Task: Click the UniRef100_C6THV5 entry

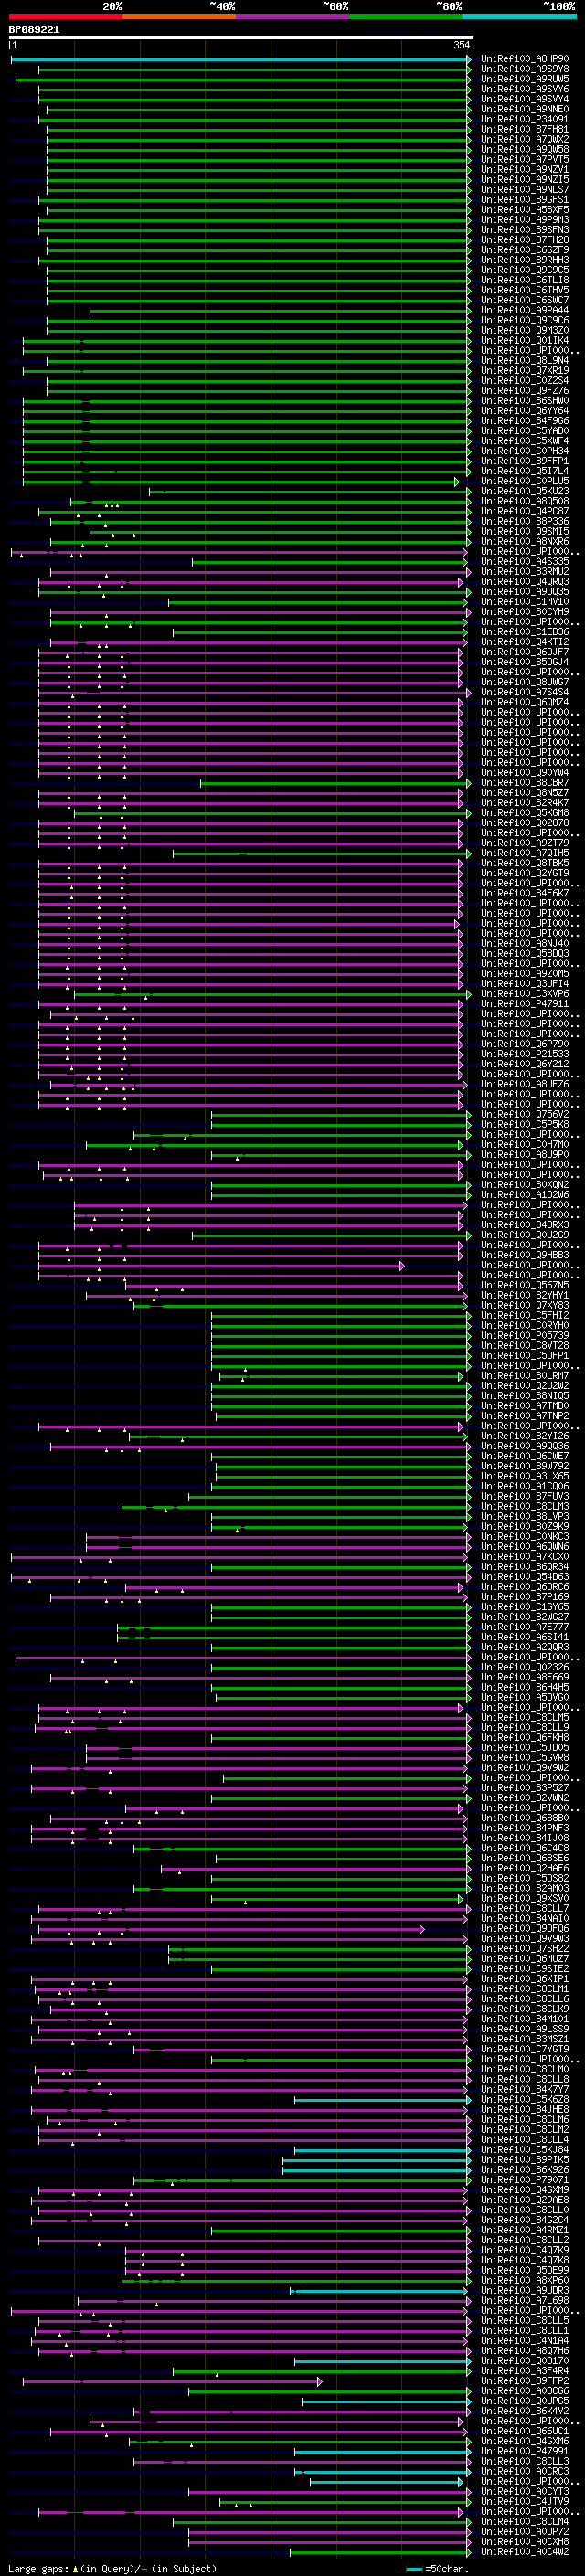Action: coord(525,290)
